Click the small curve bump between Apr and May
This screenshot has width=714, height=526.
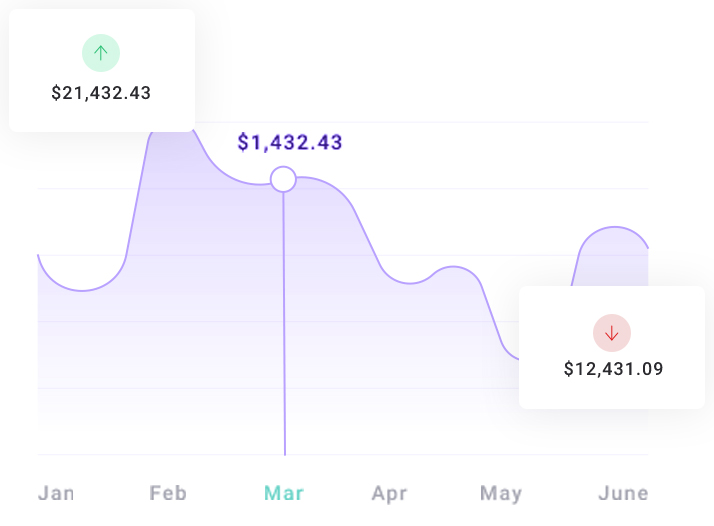455,267
